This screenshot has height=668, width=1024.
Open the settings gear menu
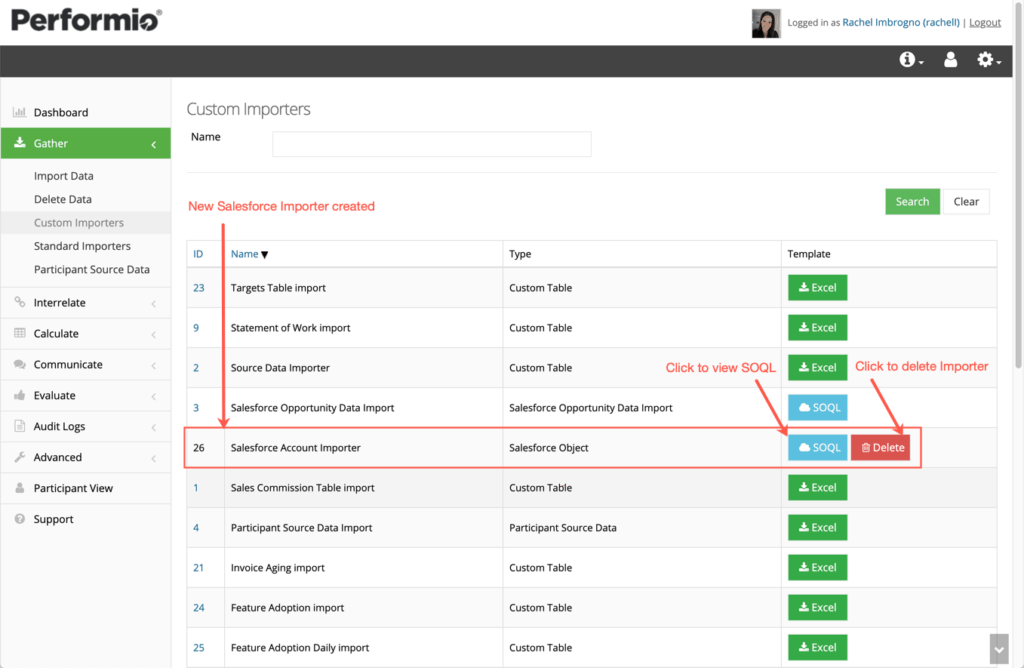pos(988,60)
